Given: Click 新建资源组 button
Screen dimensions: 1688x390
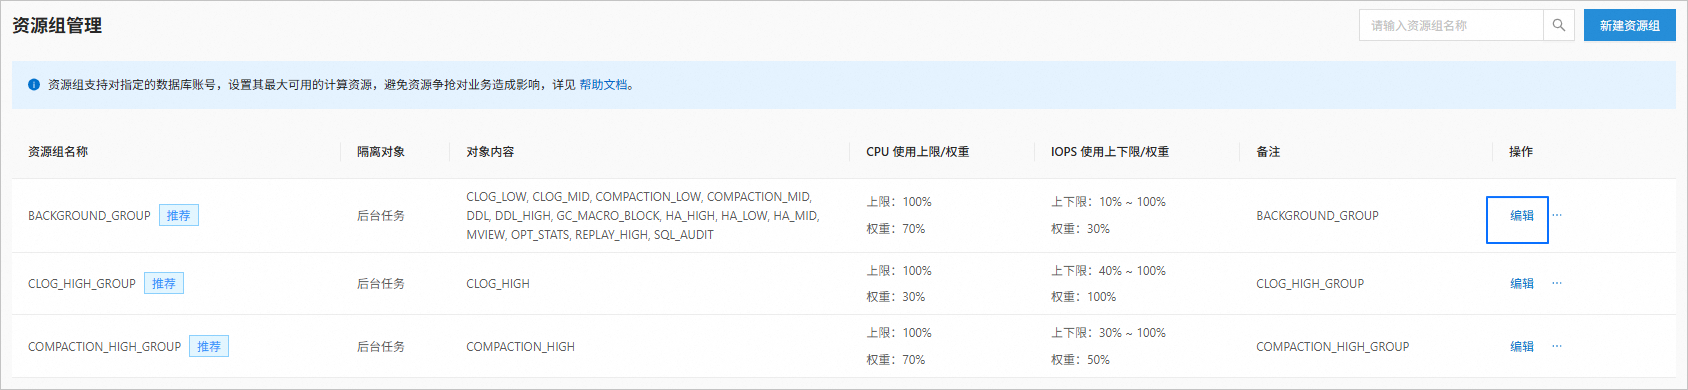Looking at the screenshot, I should 1629,25.
